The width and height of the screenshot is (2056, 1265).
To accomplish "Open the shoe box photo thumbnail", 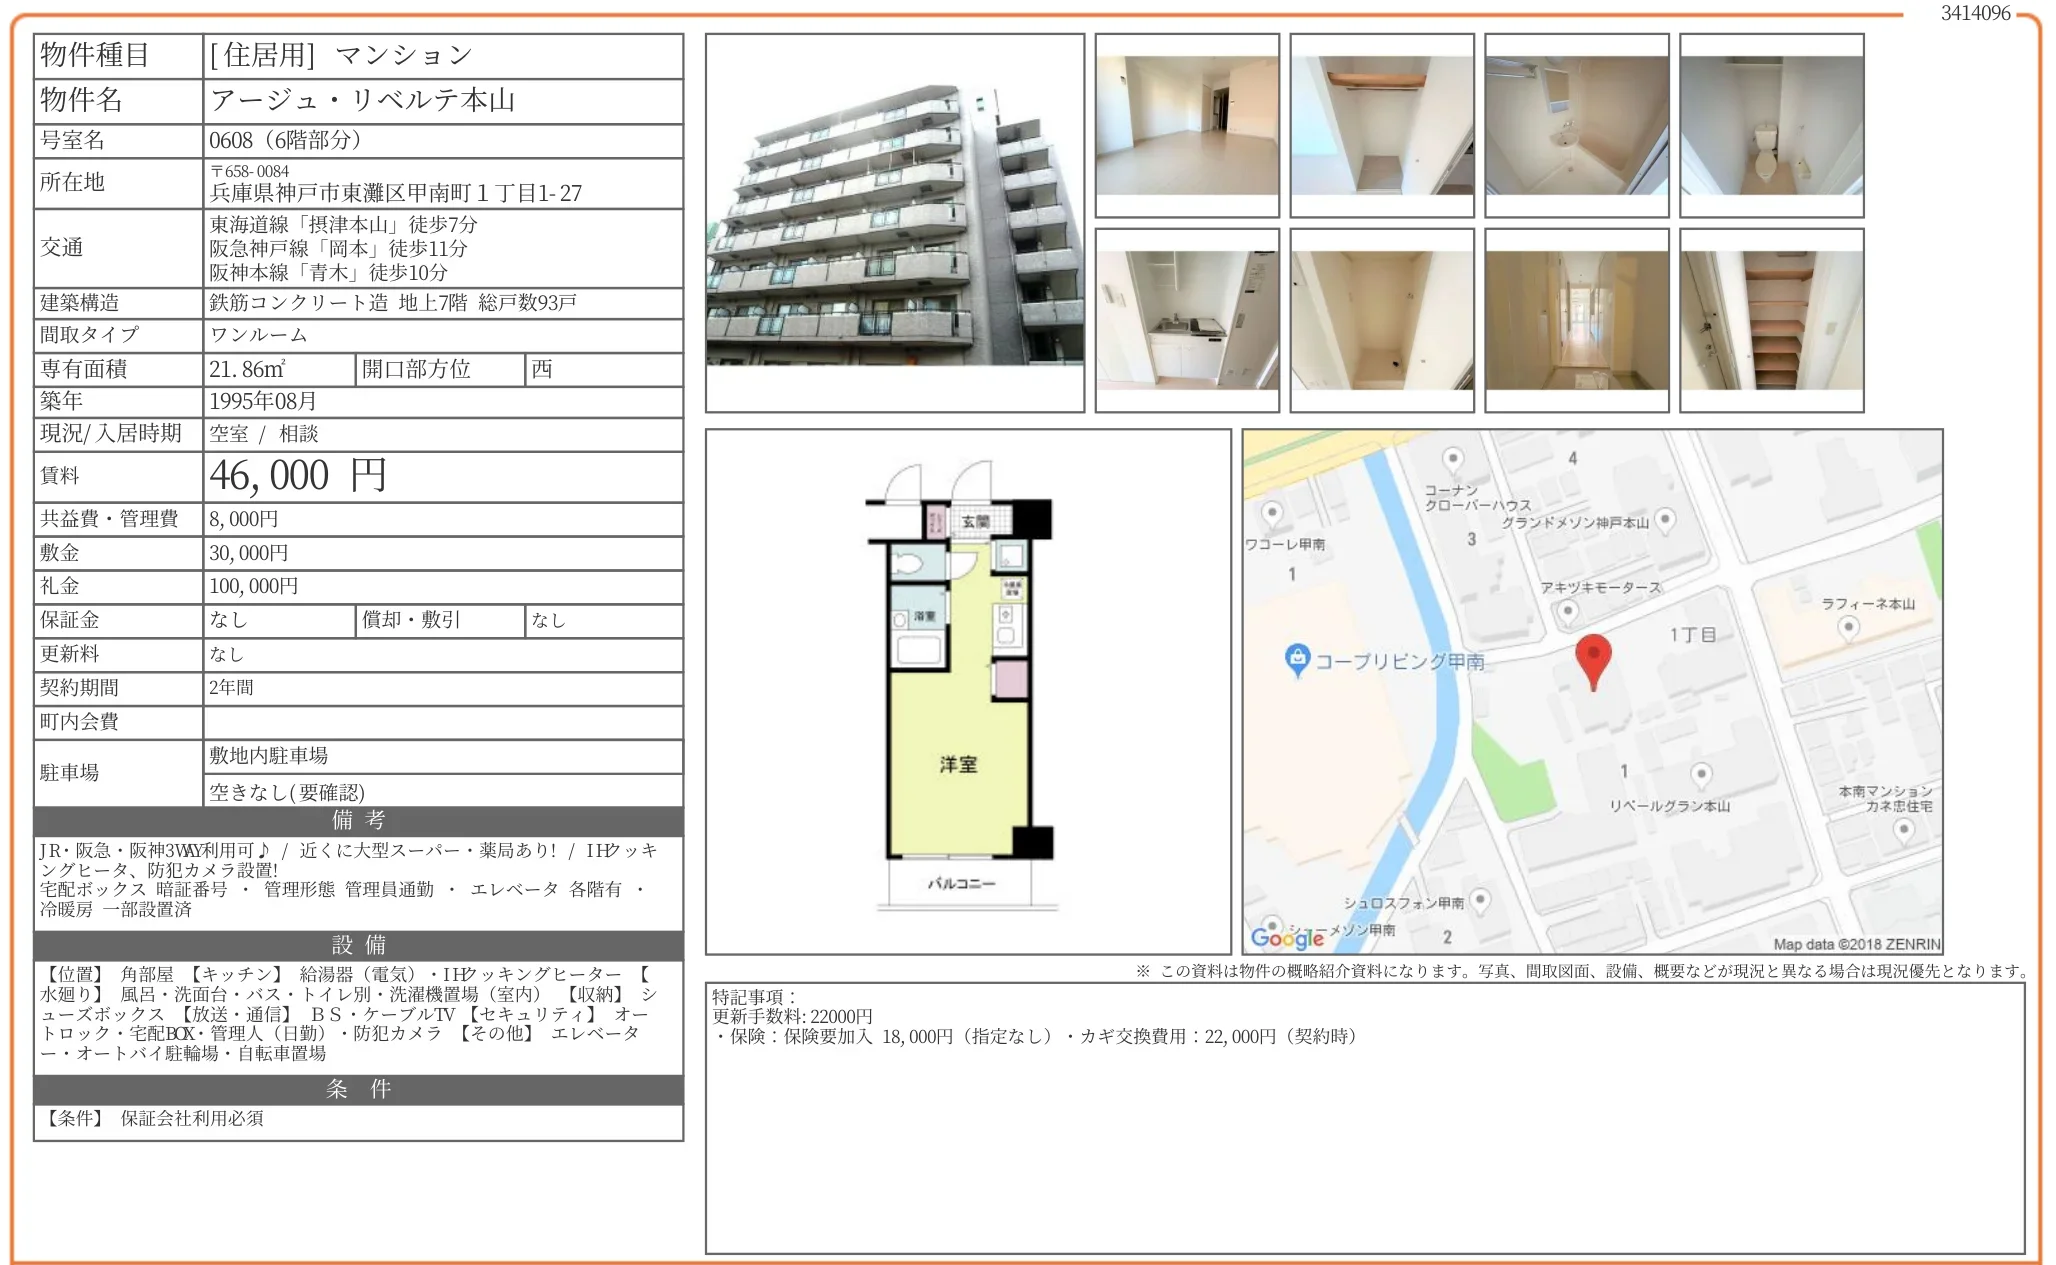I will [x=1772, y=320].
